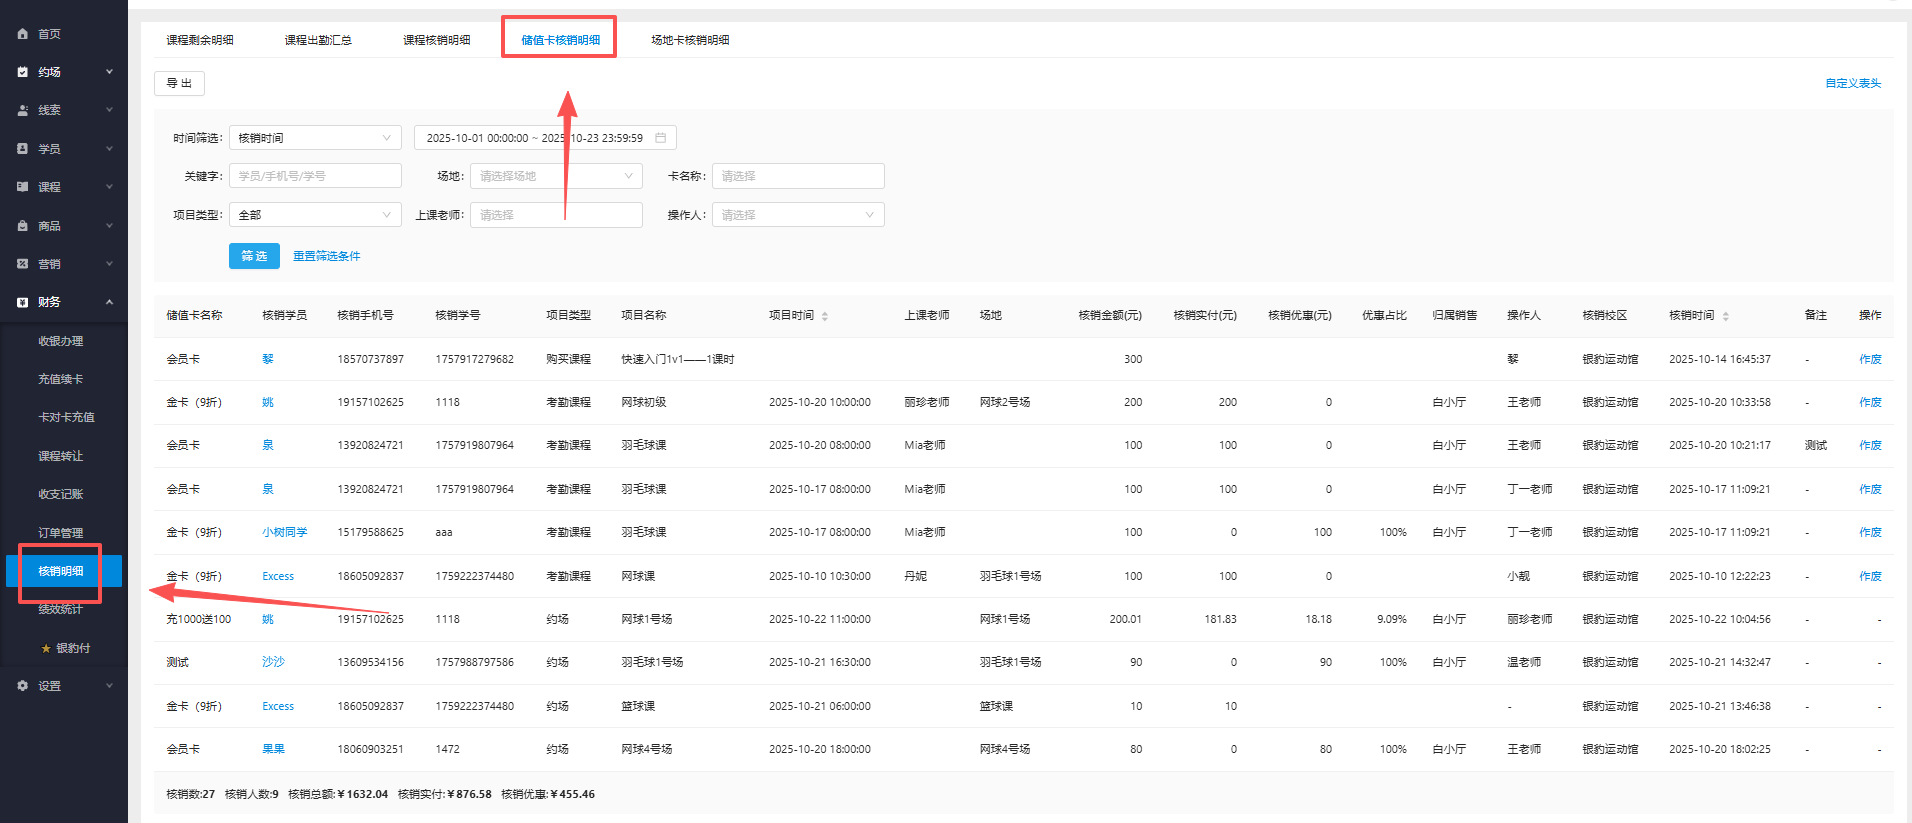Image resolution: width=1912 pixels, height=823 pixels.
Task: Open Excess student link in 篮球课 row
Action: point(278,706)
